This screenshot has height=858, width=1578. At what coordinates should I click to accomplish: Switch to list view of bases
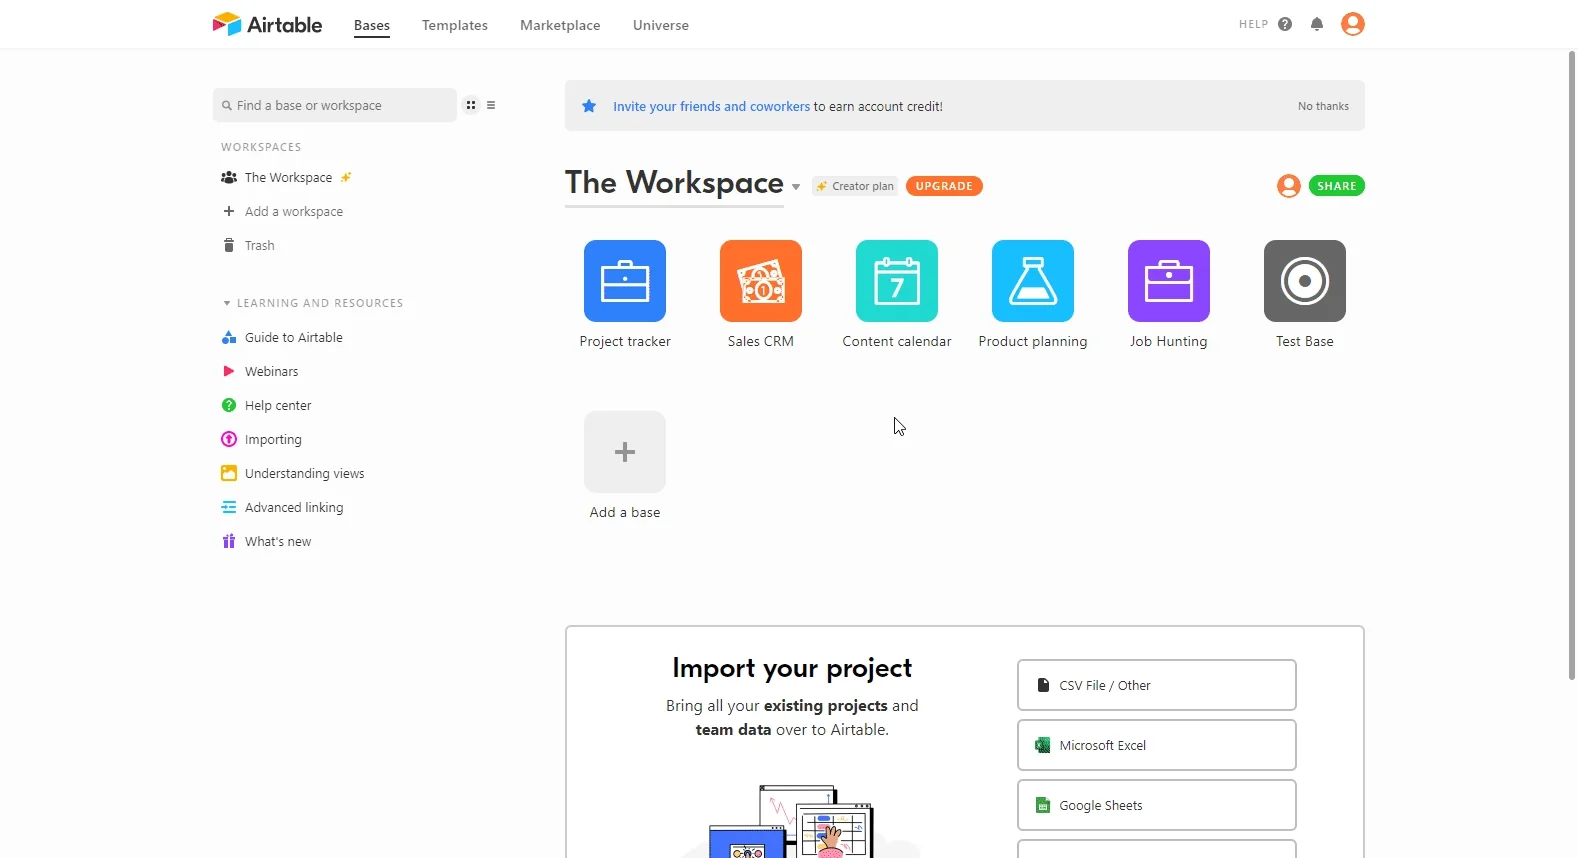(491, 105)
